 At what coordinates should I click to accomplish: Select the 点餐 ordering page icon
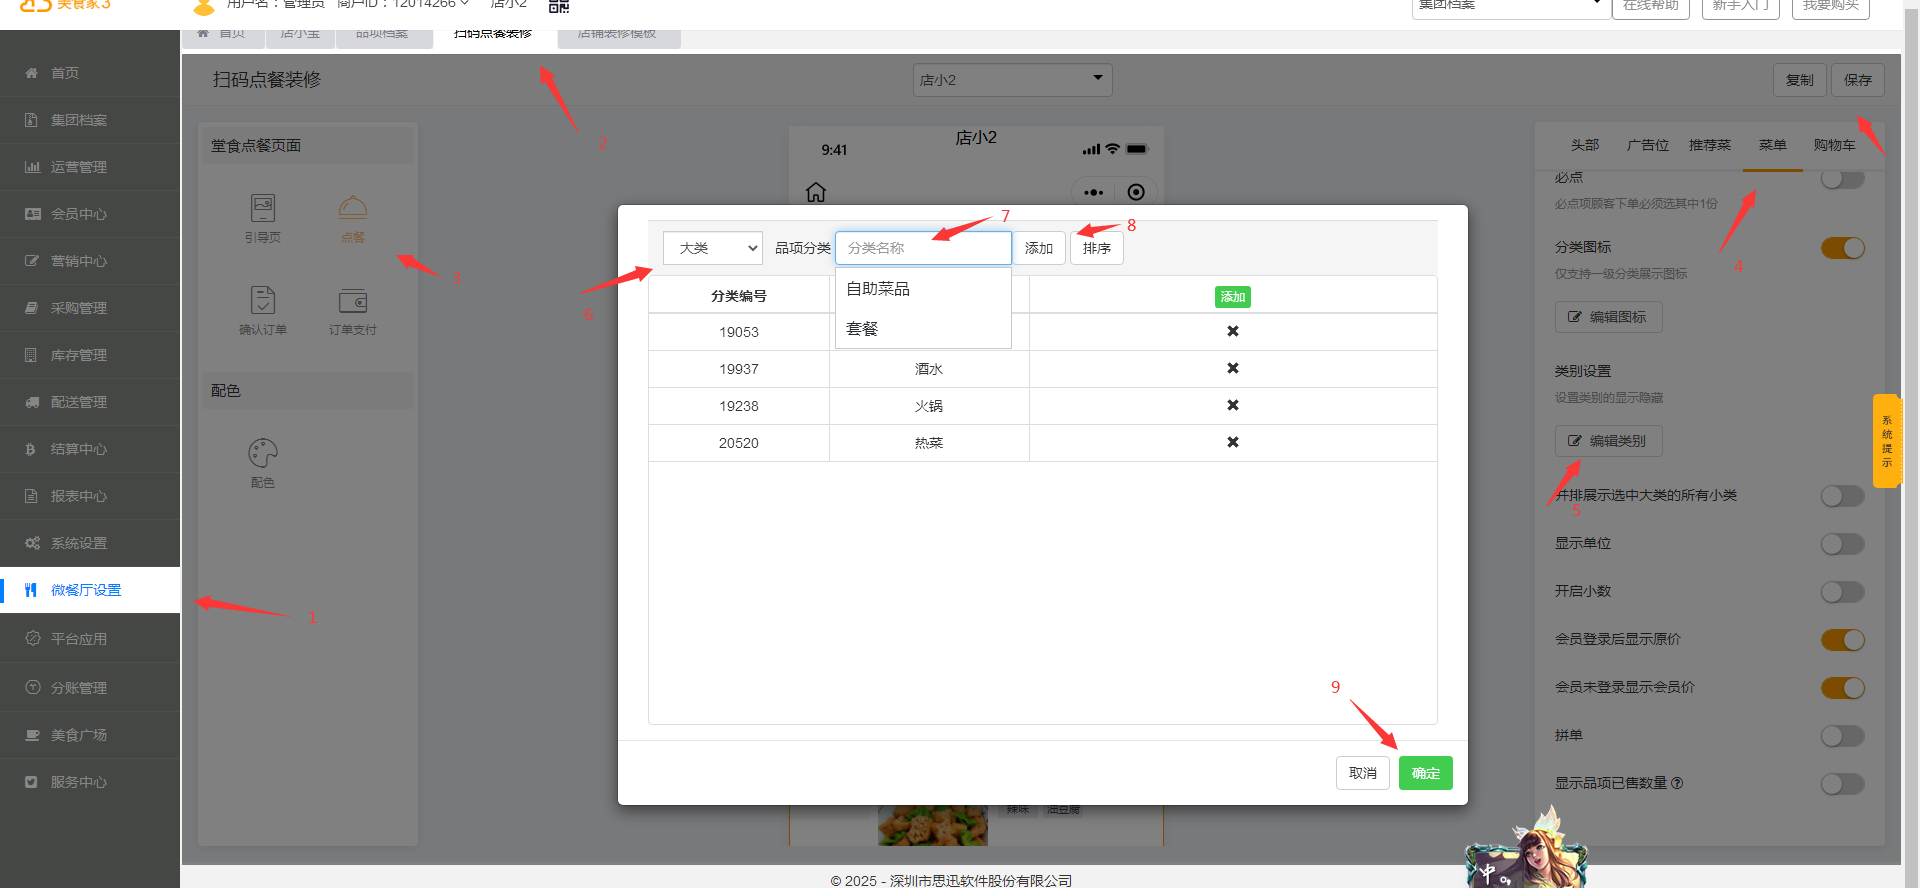click(353, 209)
